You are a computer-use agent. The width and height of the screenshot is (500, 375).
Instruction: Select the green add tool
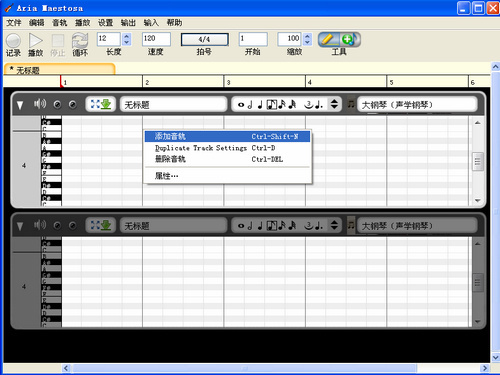pos(349,39)
